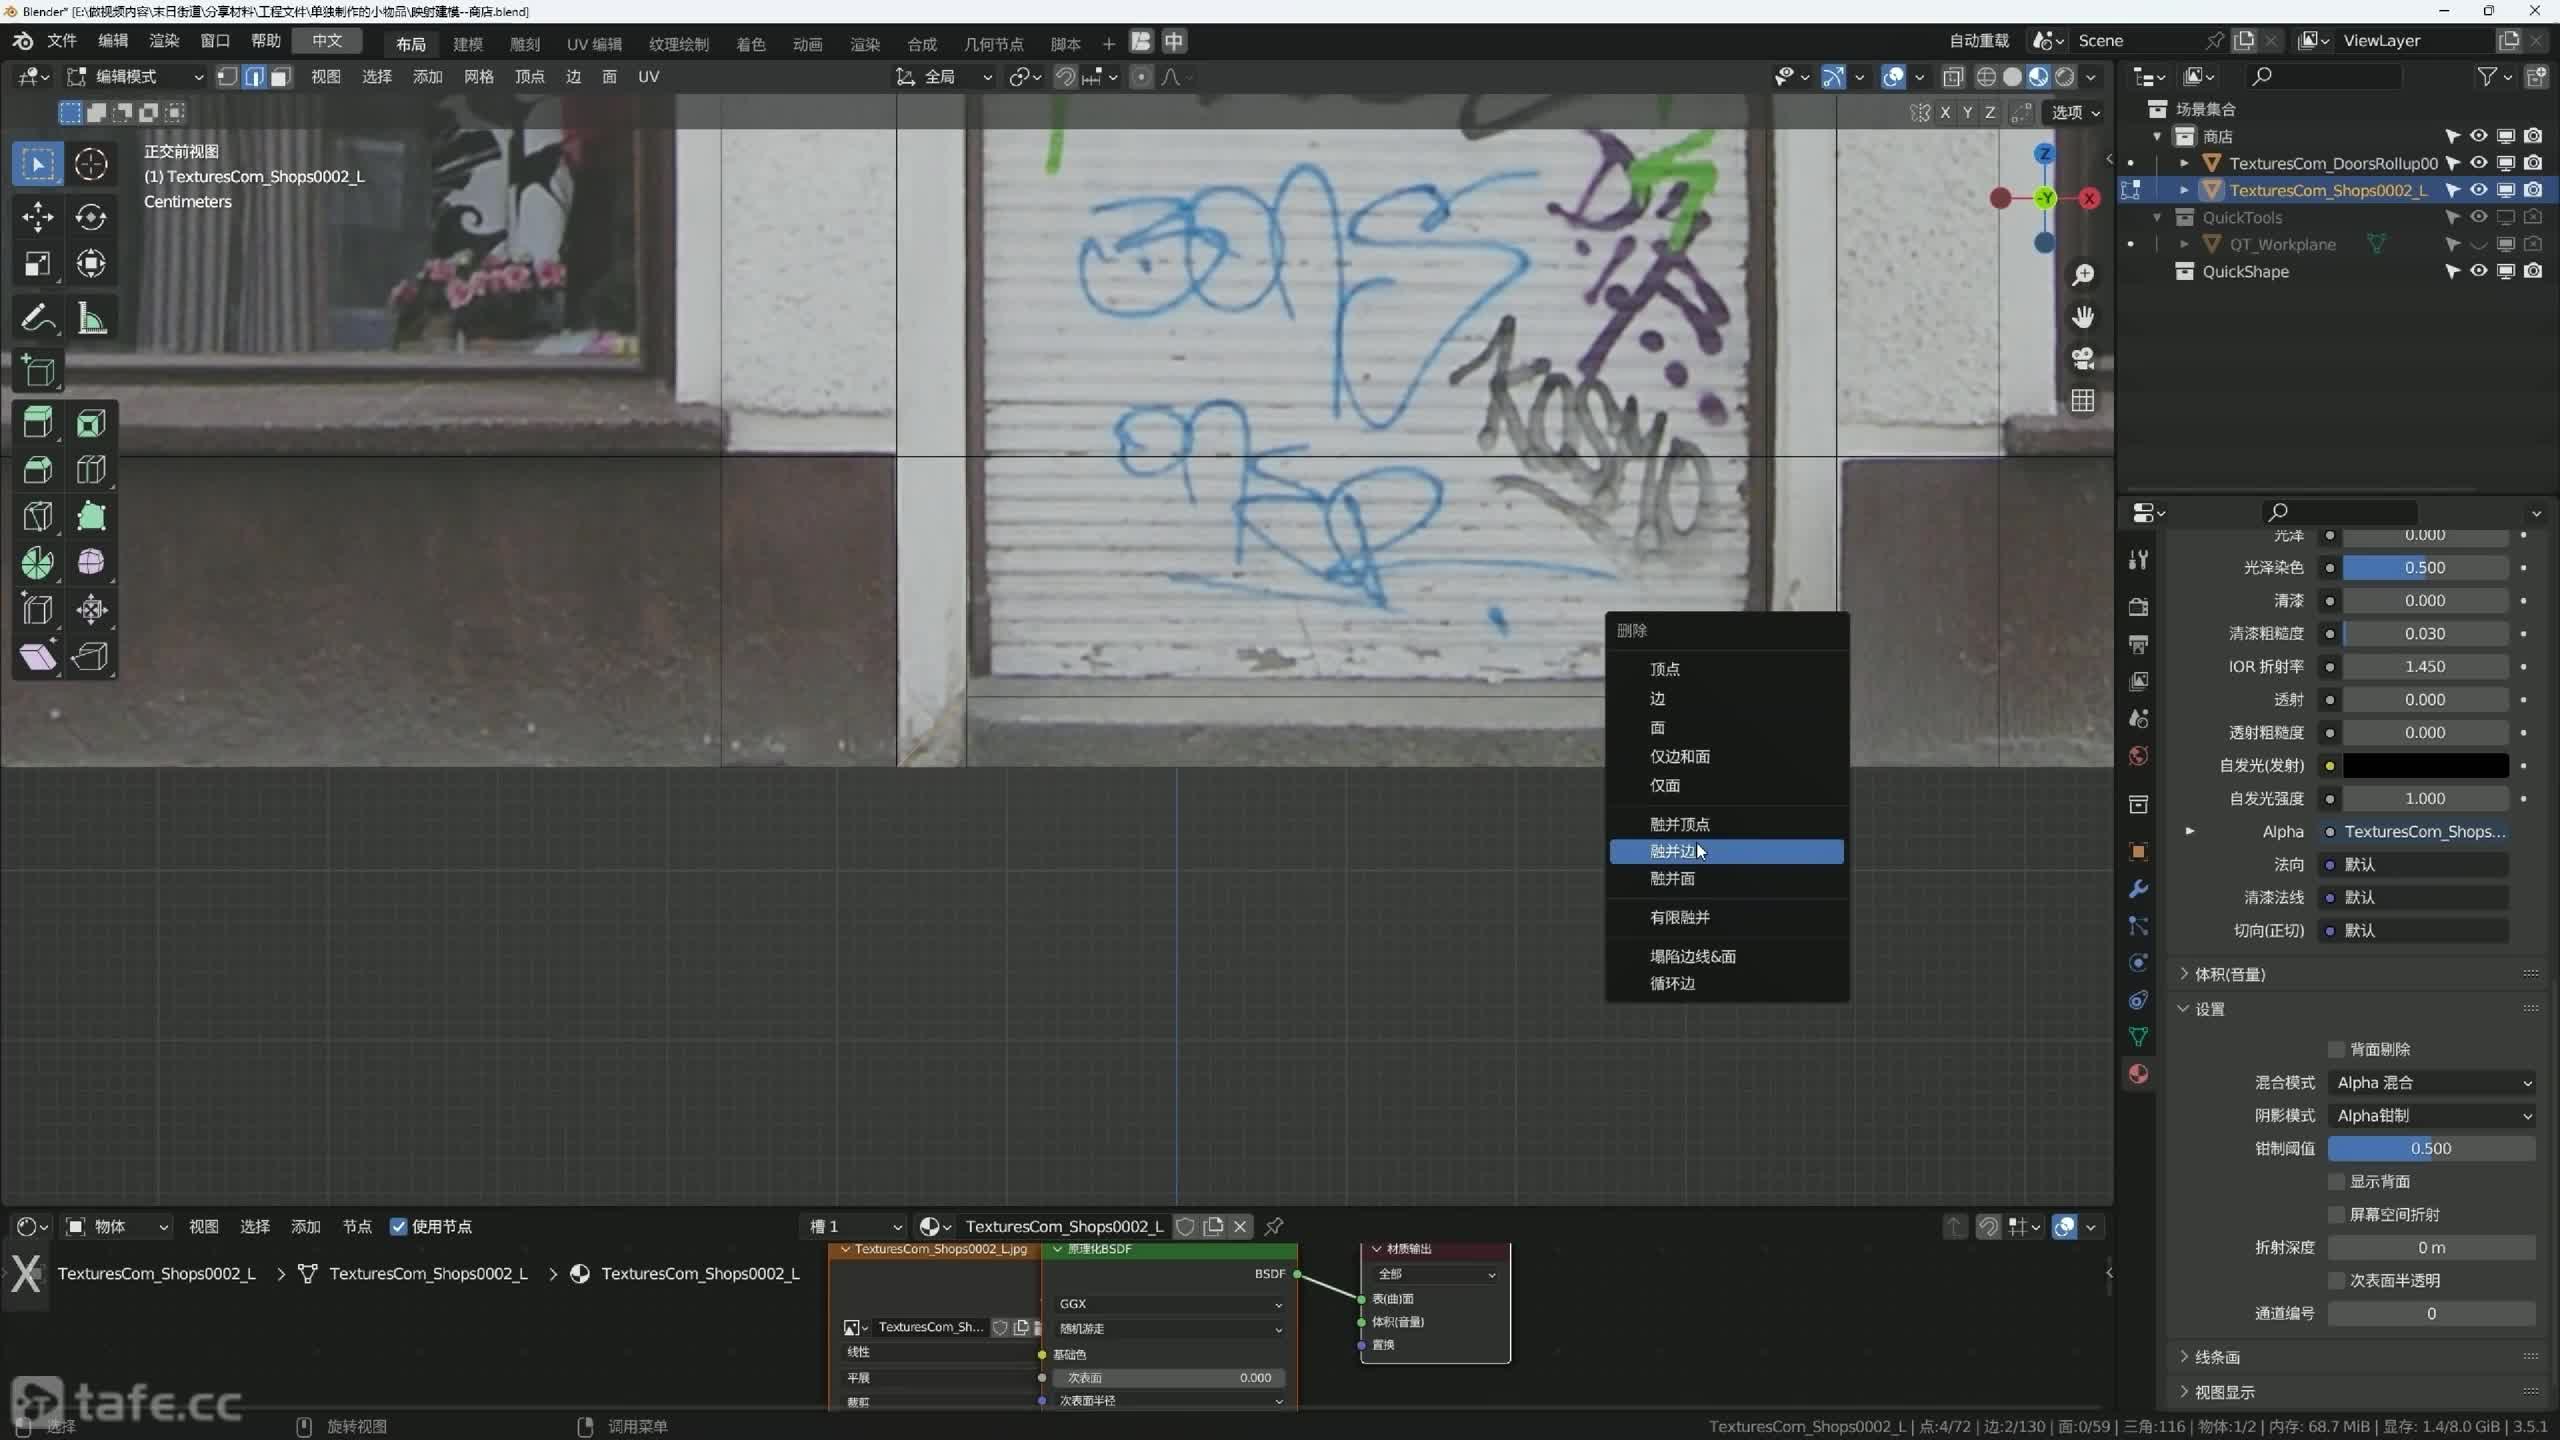Screen dimensions: 2560x1440
Task: Click the viewport zoom magnifier icon
Action: click(2083, 275)
